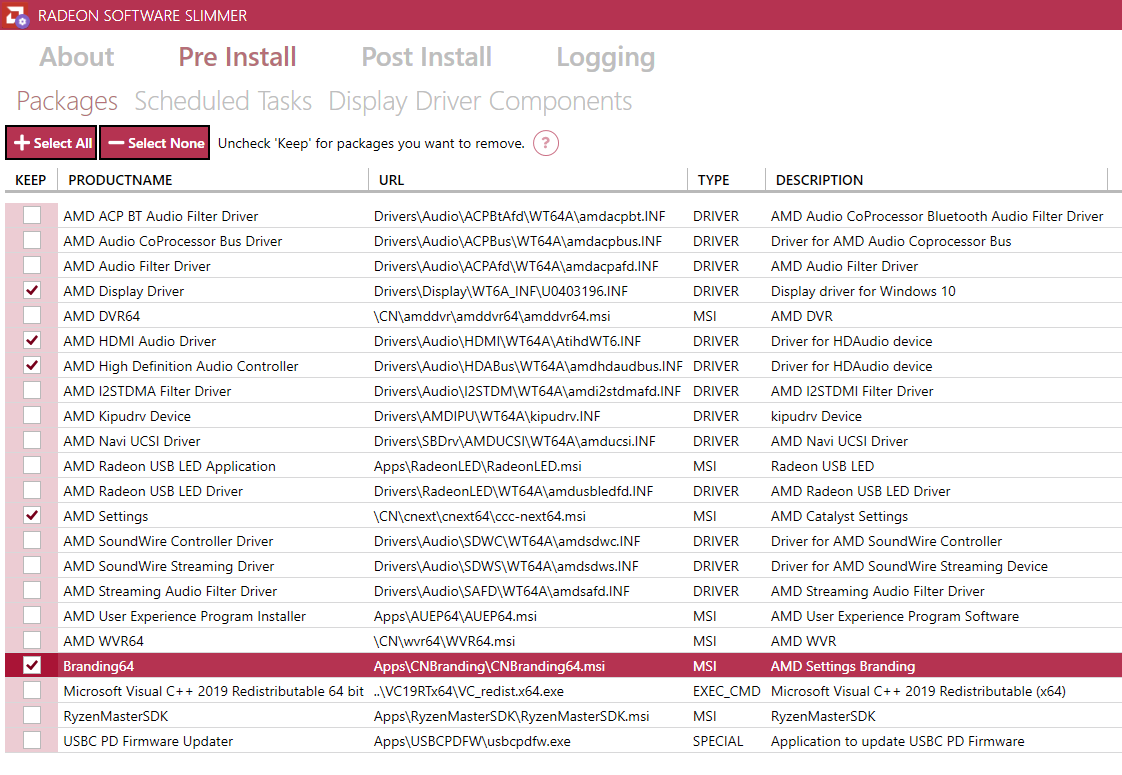Check Keep for AMD DVR64
This screenshot has height=775, width=1122.
(x=31, y=316)
